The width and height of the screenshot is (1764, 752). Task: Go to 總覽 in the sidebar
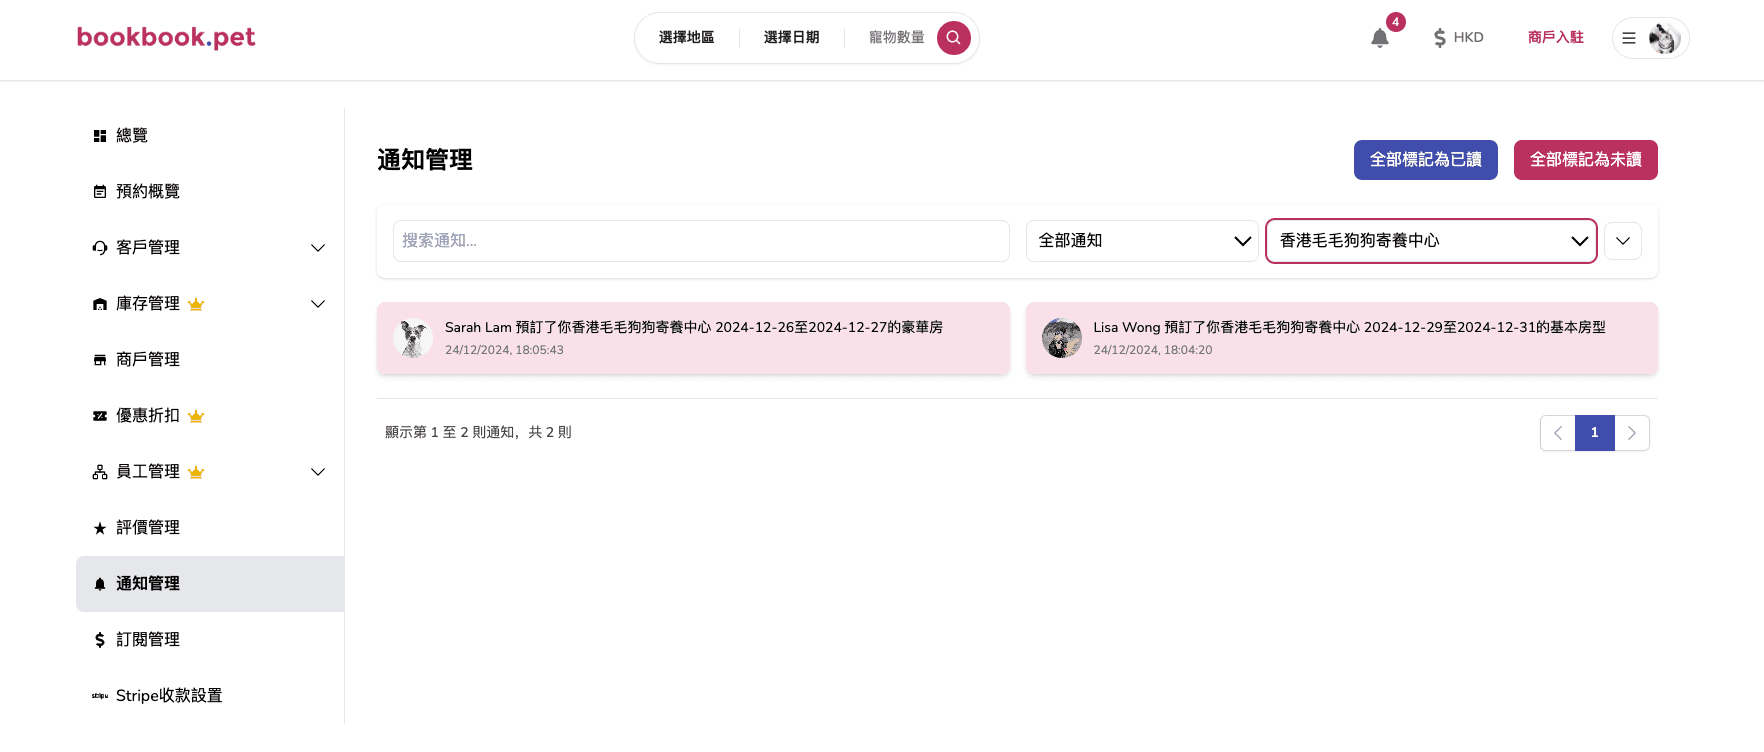210,136
